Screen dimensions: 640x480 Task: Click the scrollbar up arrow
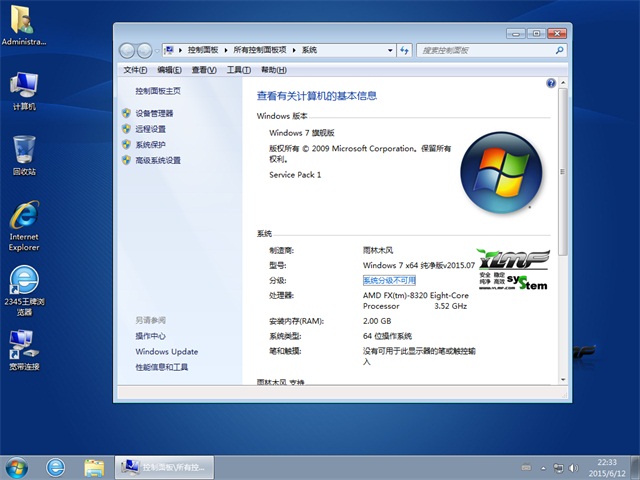(x=563, y=83)
